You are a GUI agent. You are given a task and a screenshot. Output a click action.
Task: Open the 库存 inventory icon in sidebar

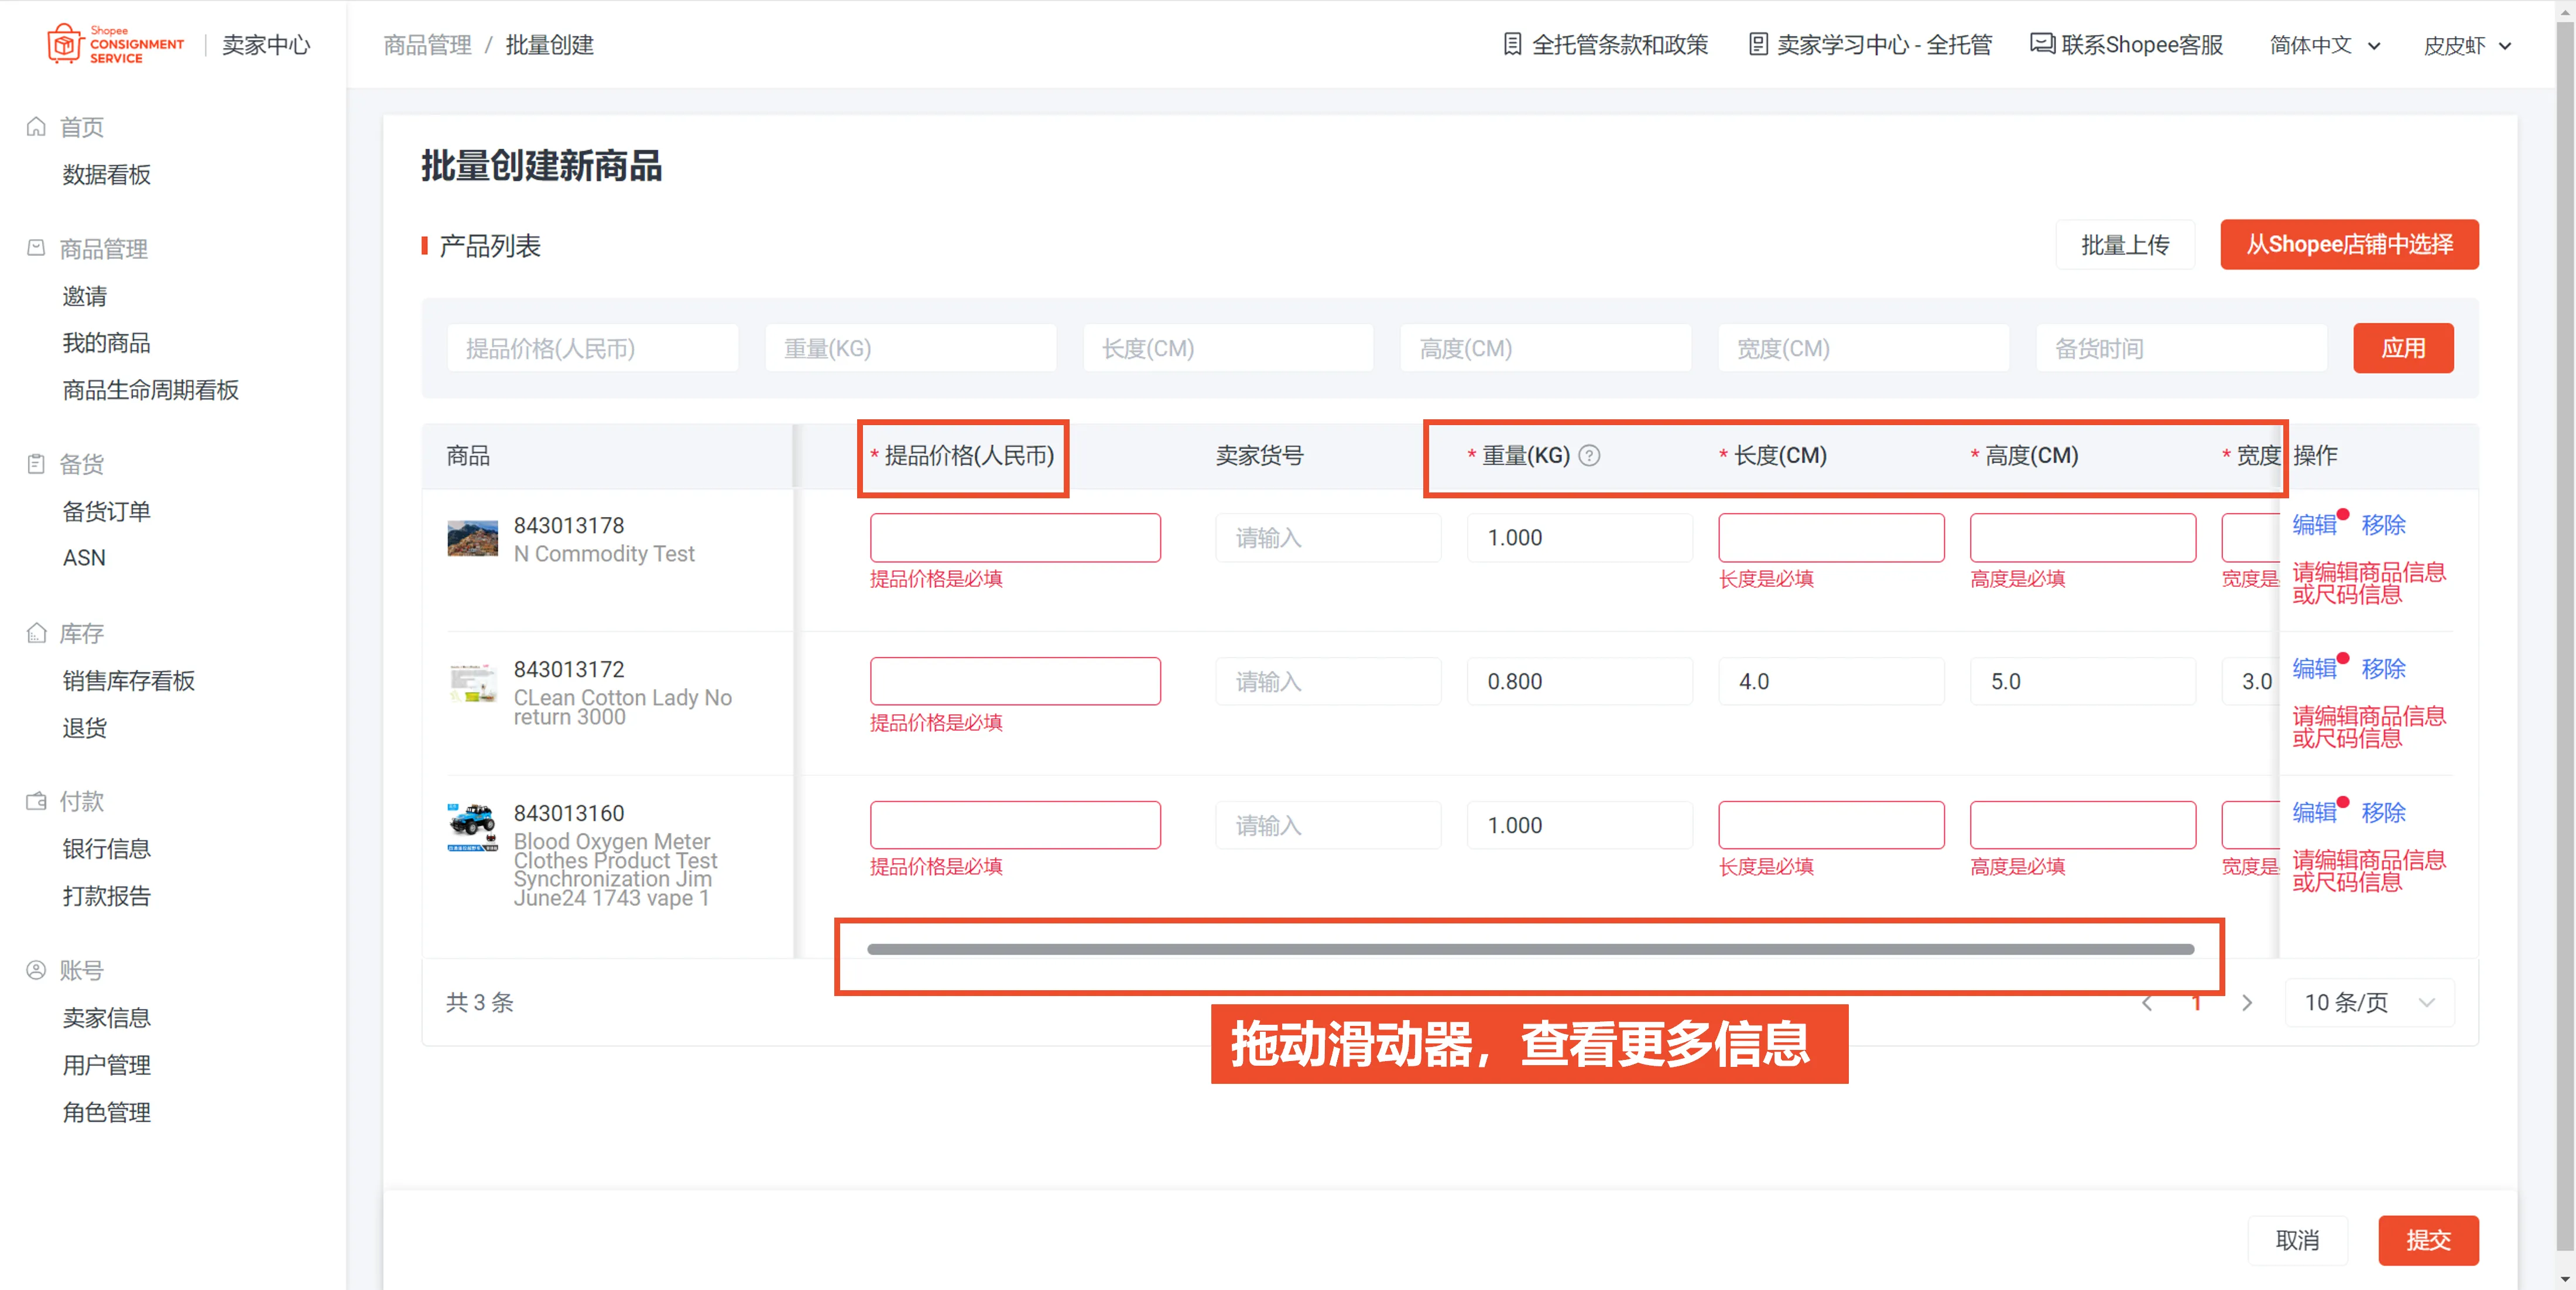(x=36, y=633)
